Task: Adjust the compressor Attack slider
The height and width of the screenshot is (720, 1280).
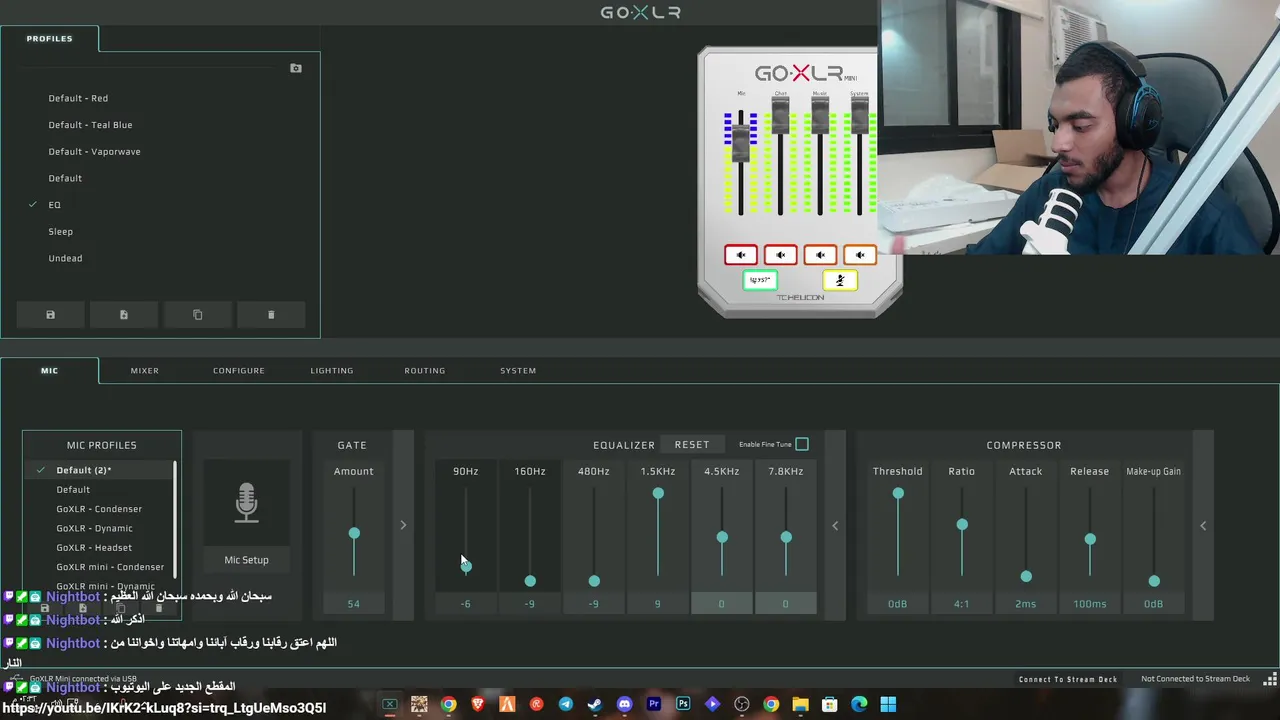Action: [x=1026, y=576]
